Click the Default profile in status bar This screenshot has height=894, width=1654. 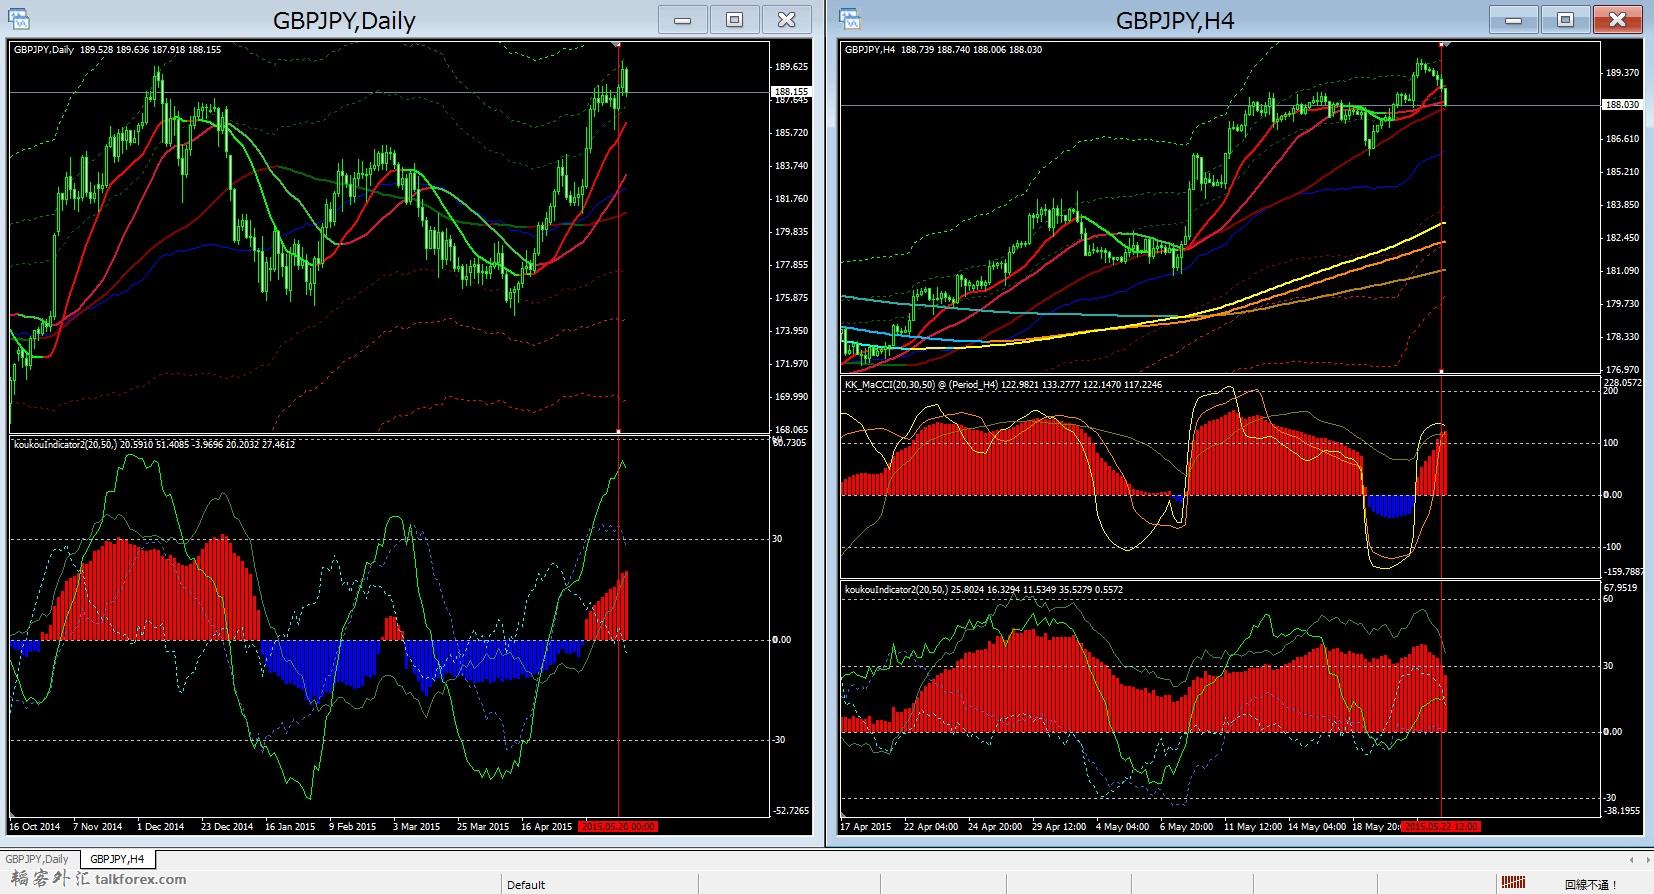click(x=526, y=884)
